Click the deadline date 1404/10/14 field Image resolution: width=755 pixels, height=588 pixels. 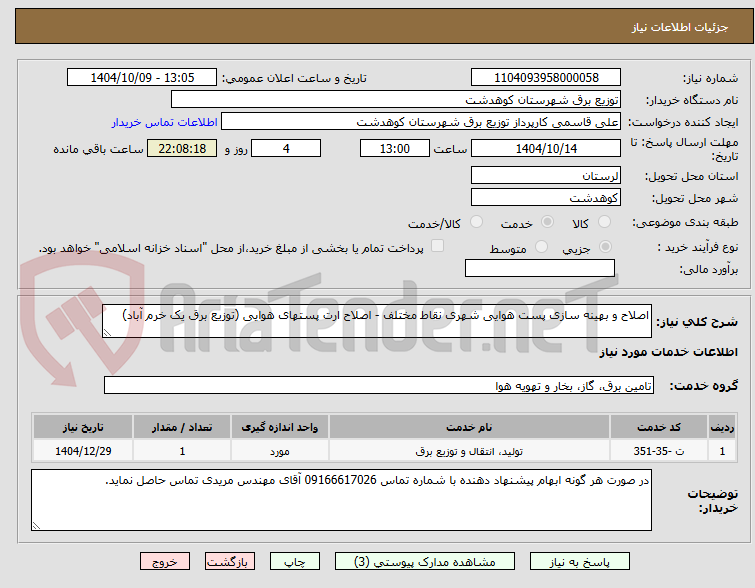pos(546,148)
